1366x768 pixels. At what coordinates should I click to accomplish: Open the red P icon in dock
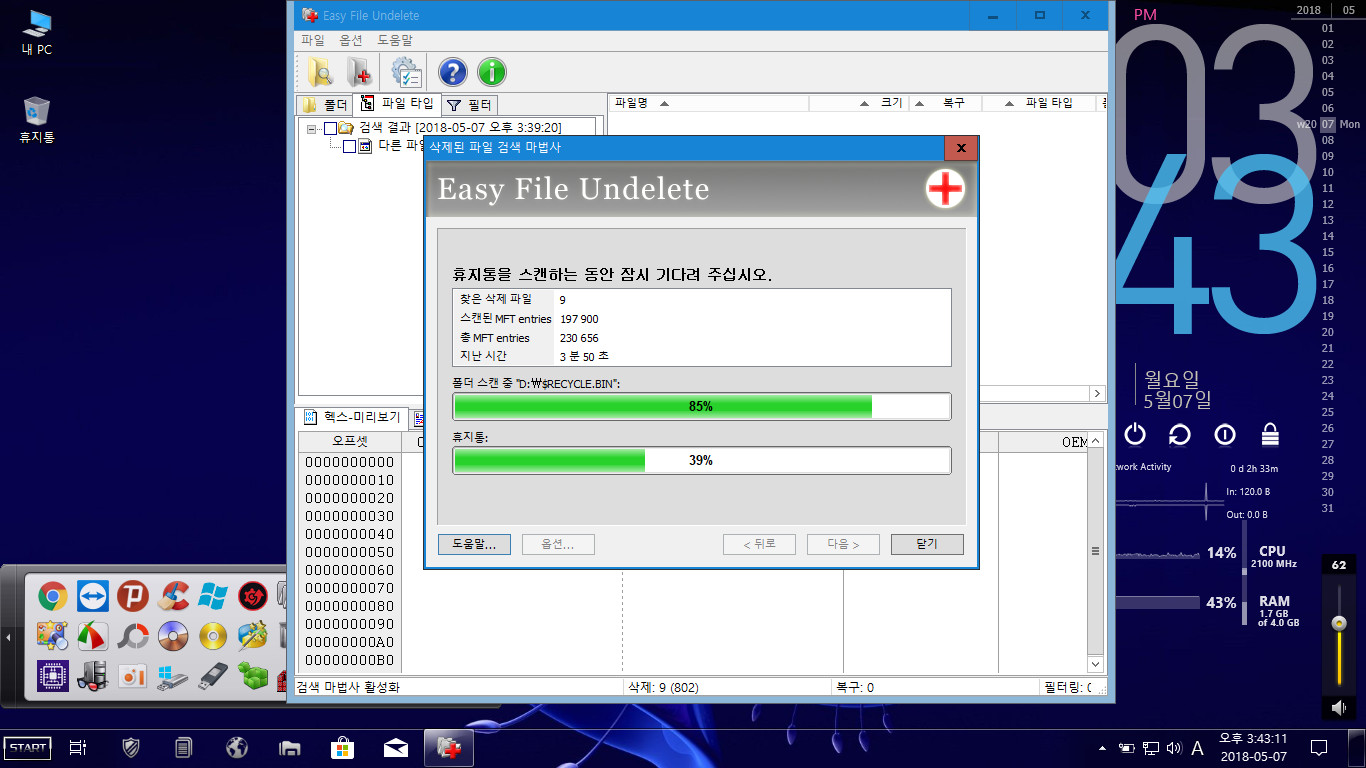(132, 597)
